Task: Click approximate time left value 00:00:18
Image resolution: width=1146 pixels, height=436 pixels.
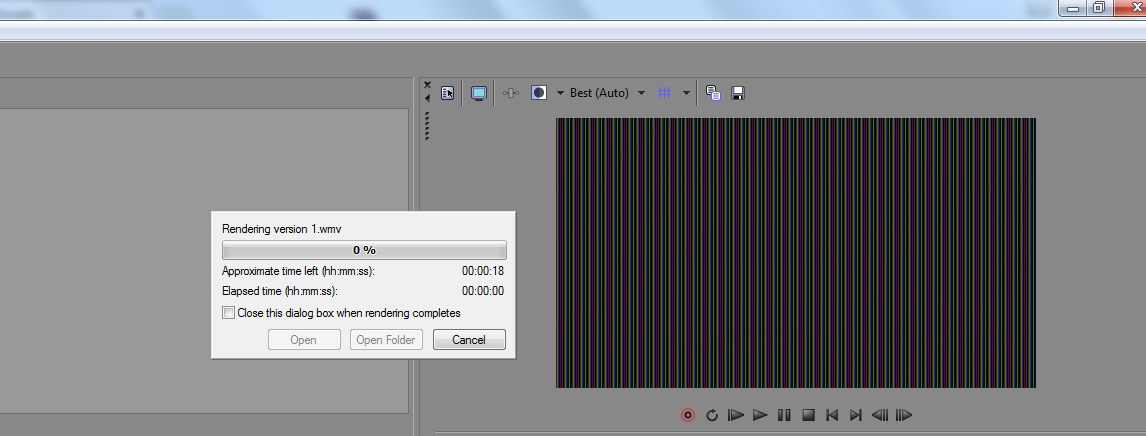Action: click(483, 271)
